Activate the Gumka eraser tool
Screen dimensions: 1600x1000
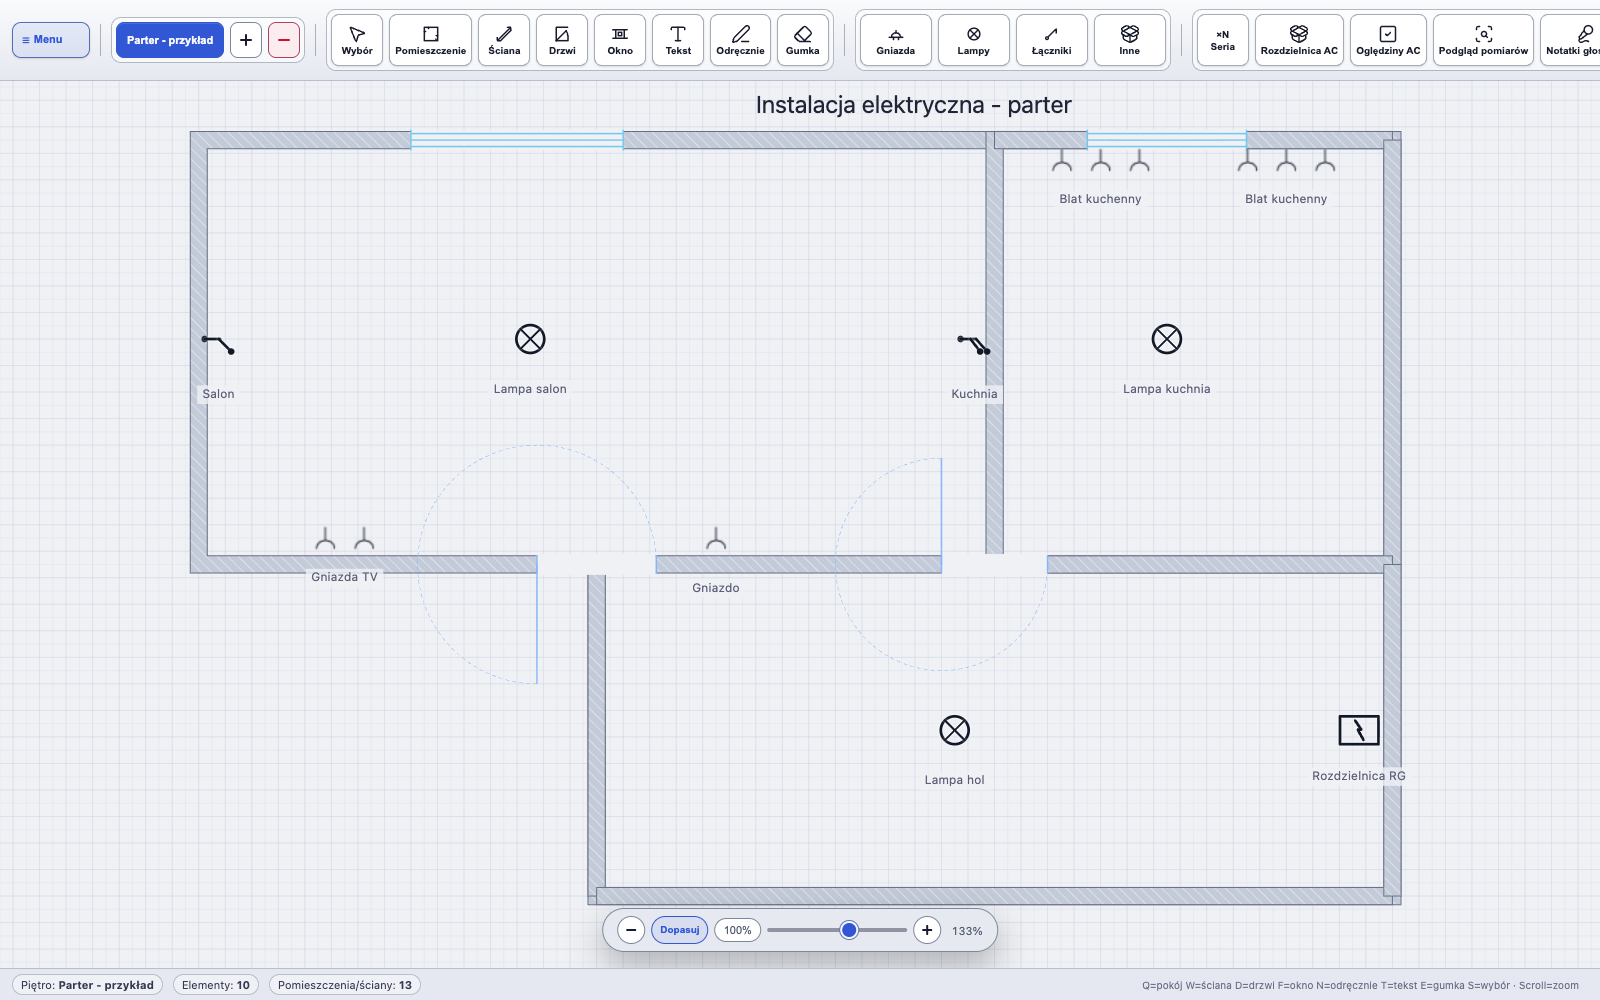coord(802,40)
